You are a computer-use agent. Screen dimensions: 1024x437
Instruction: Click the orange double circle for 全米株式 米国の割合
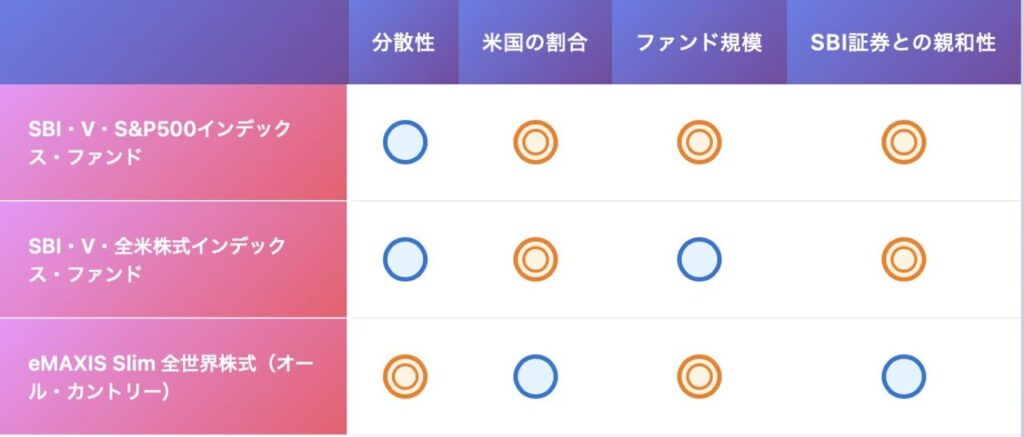click(536, 259)
